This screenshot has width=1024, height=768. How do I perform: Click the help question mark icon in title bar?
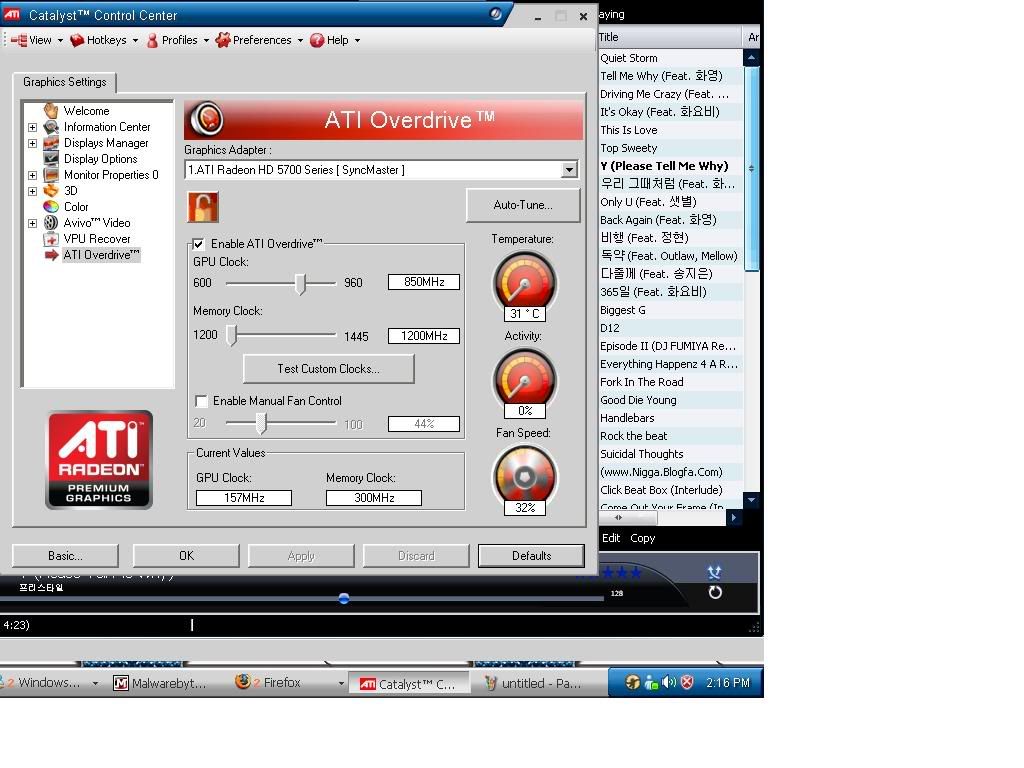[x=497, y=15]
